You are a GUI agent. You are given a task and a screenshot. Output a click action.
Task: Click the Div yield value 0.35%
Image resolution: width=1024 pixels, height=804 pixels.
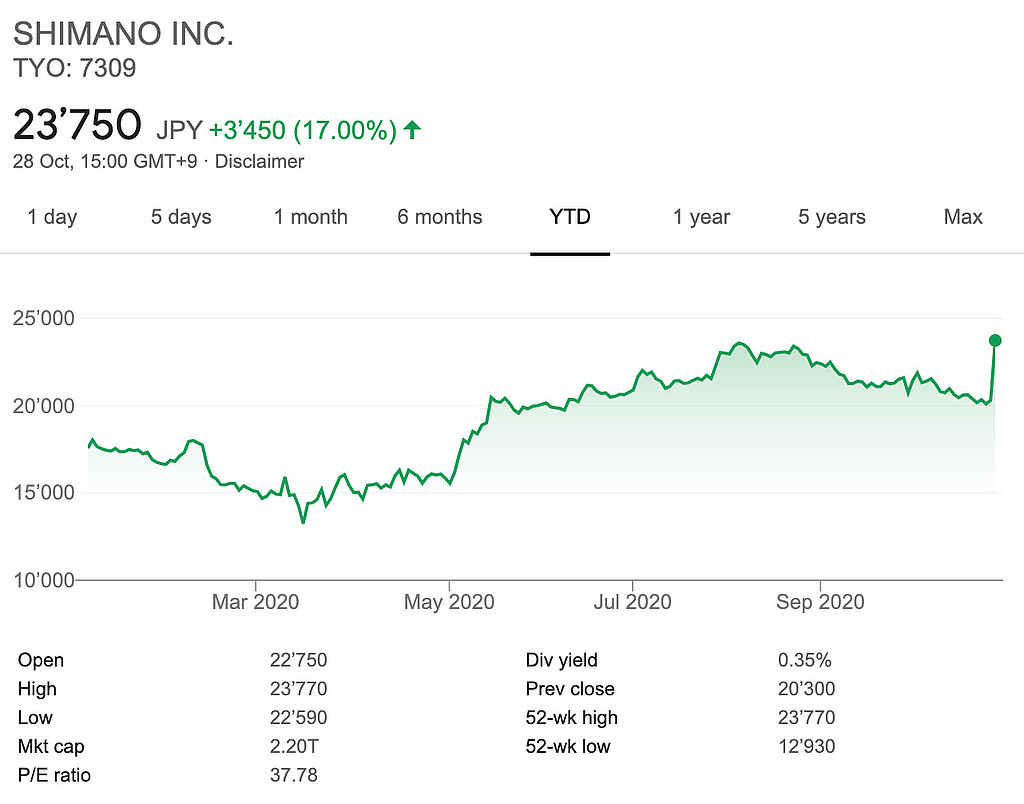coord(804,660)
